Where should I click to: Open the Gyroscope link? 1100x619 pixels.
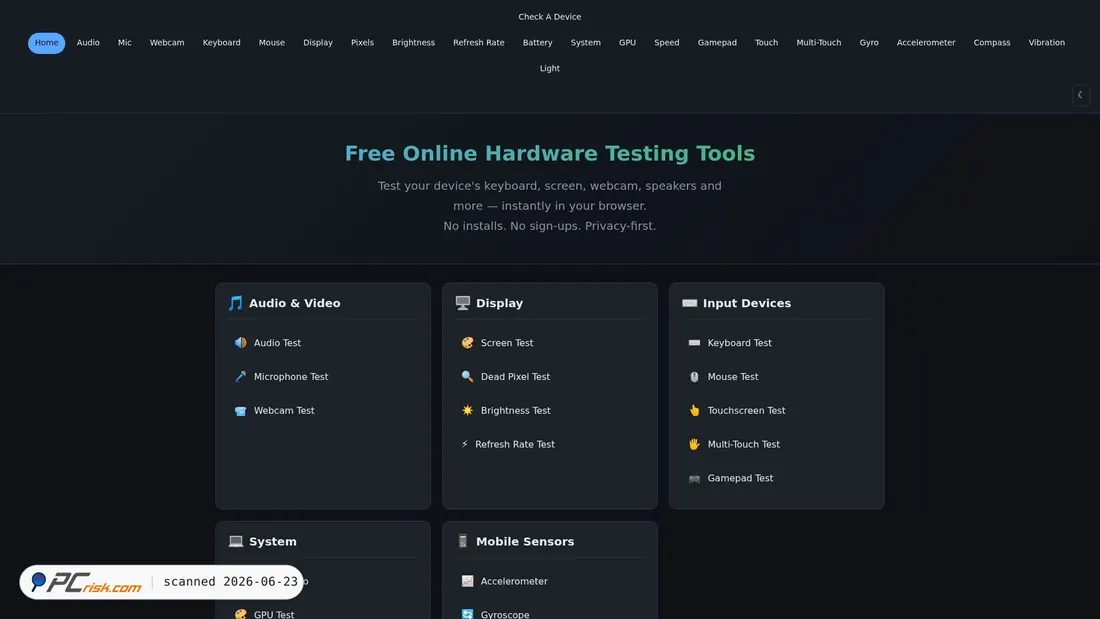504,614
